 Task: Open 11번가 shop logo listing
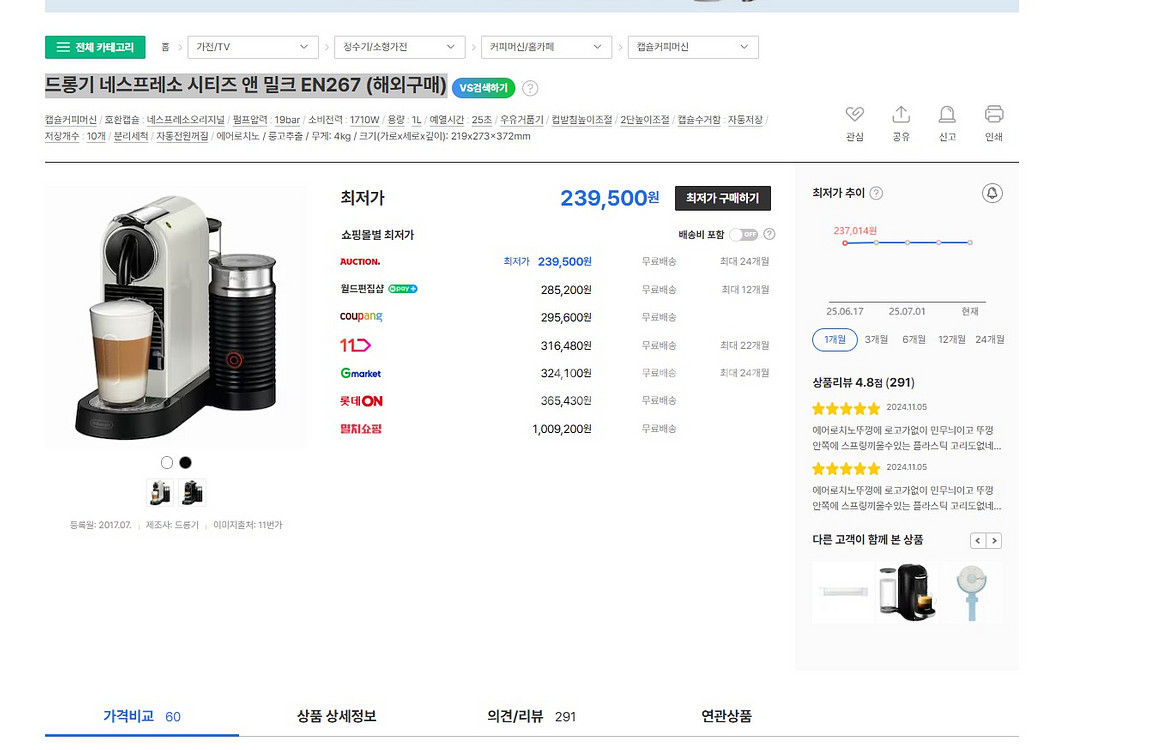pyautogui.click(x=355, y=345)
